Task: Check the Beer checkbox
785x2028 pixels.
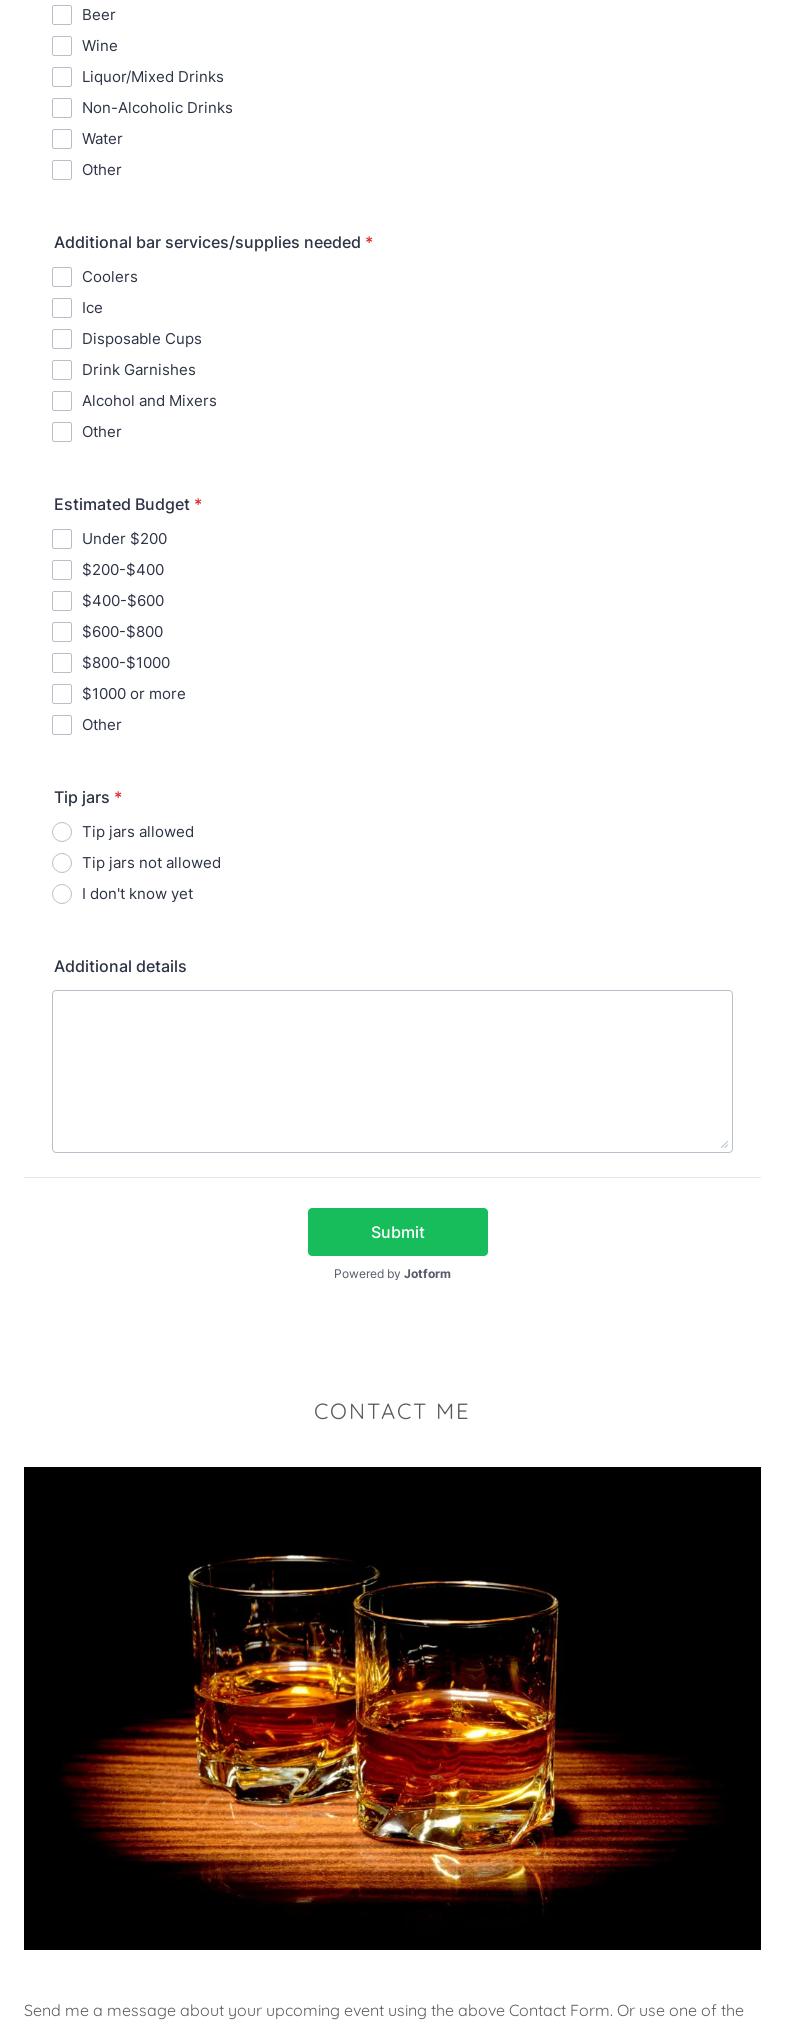Action: pos(62,15)
